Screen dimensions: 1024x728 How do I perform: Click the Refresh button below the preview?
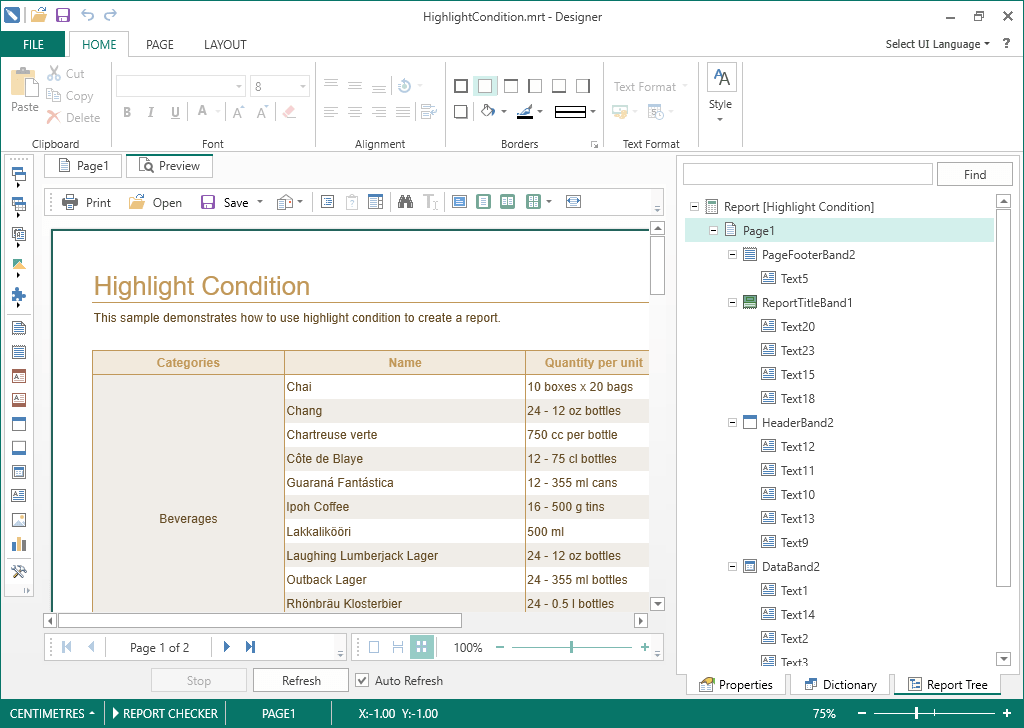pyautogui.click(x=300, y=680)
